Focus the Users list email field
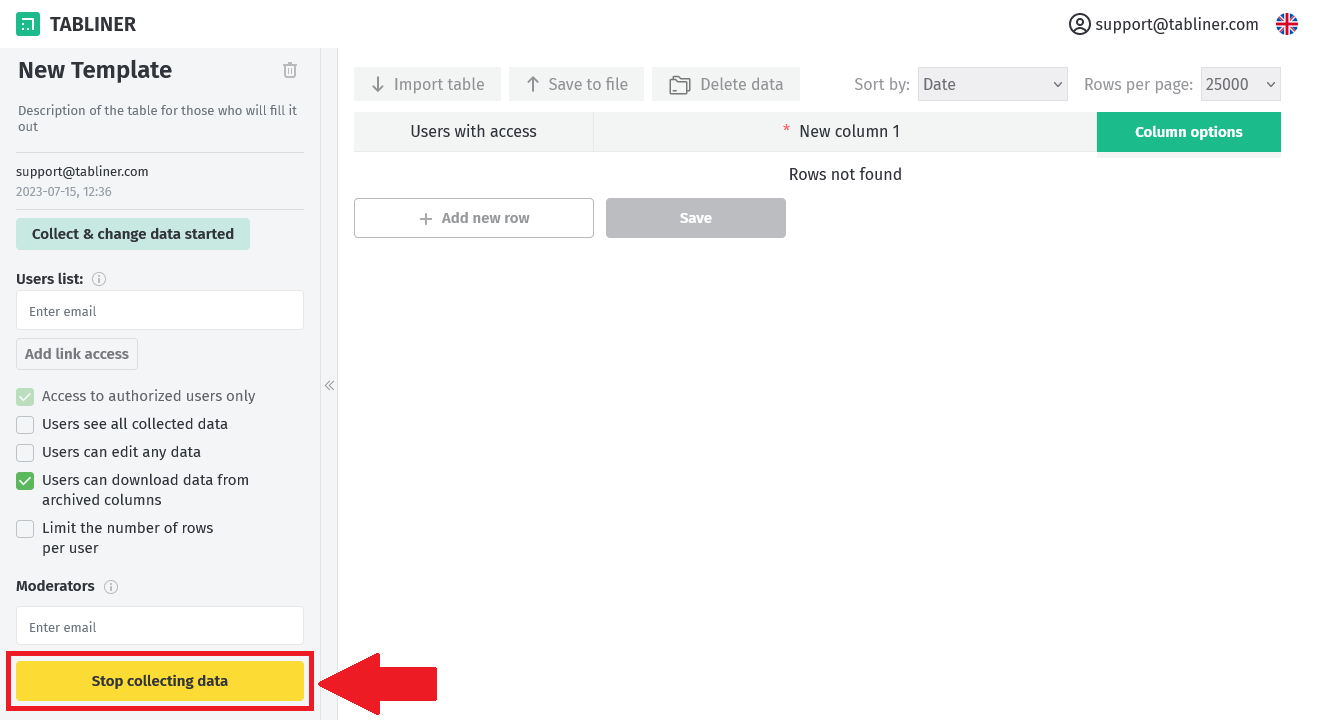The height and width of the screenshot is (720, 1321). [160, 311]
